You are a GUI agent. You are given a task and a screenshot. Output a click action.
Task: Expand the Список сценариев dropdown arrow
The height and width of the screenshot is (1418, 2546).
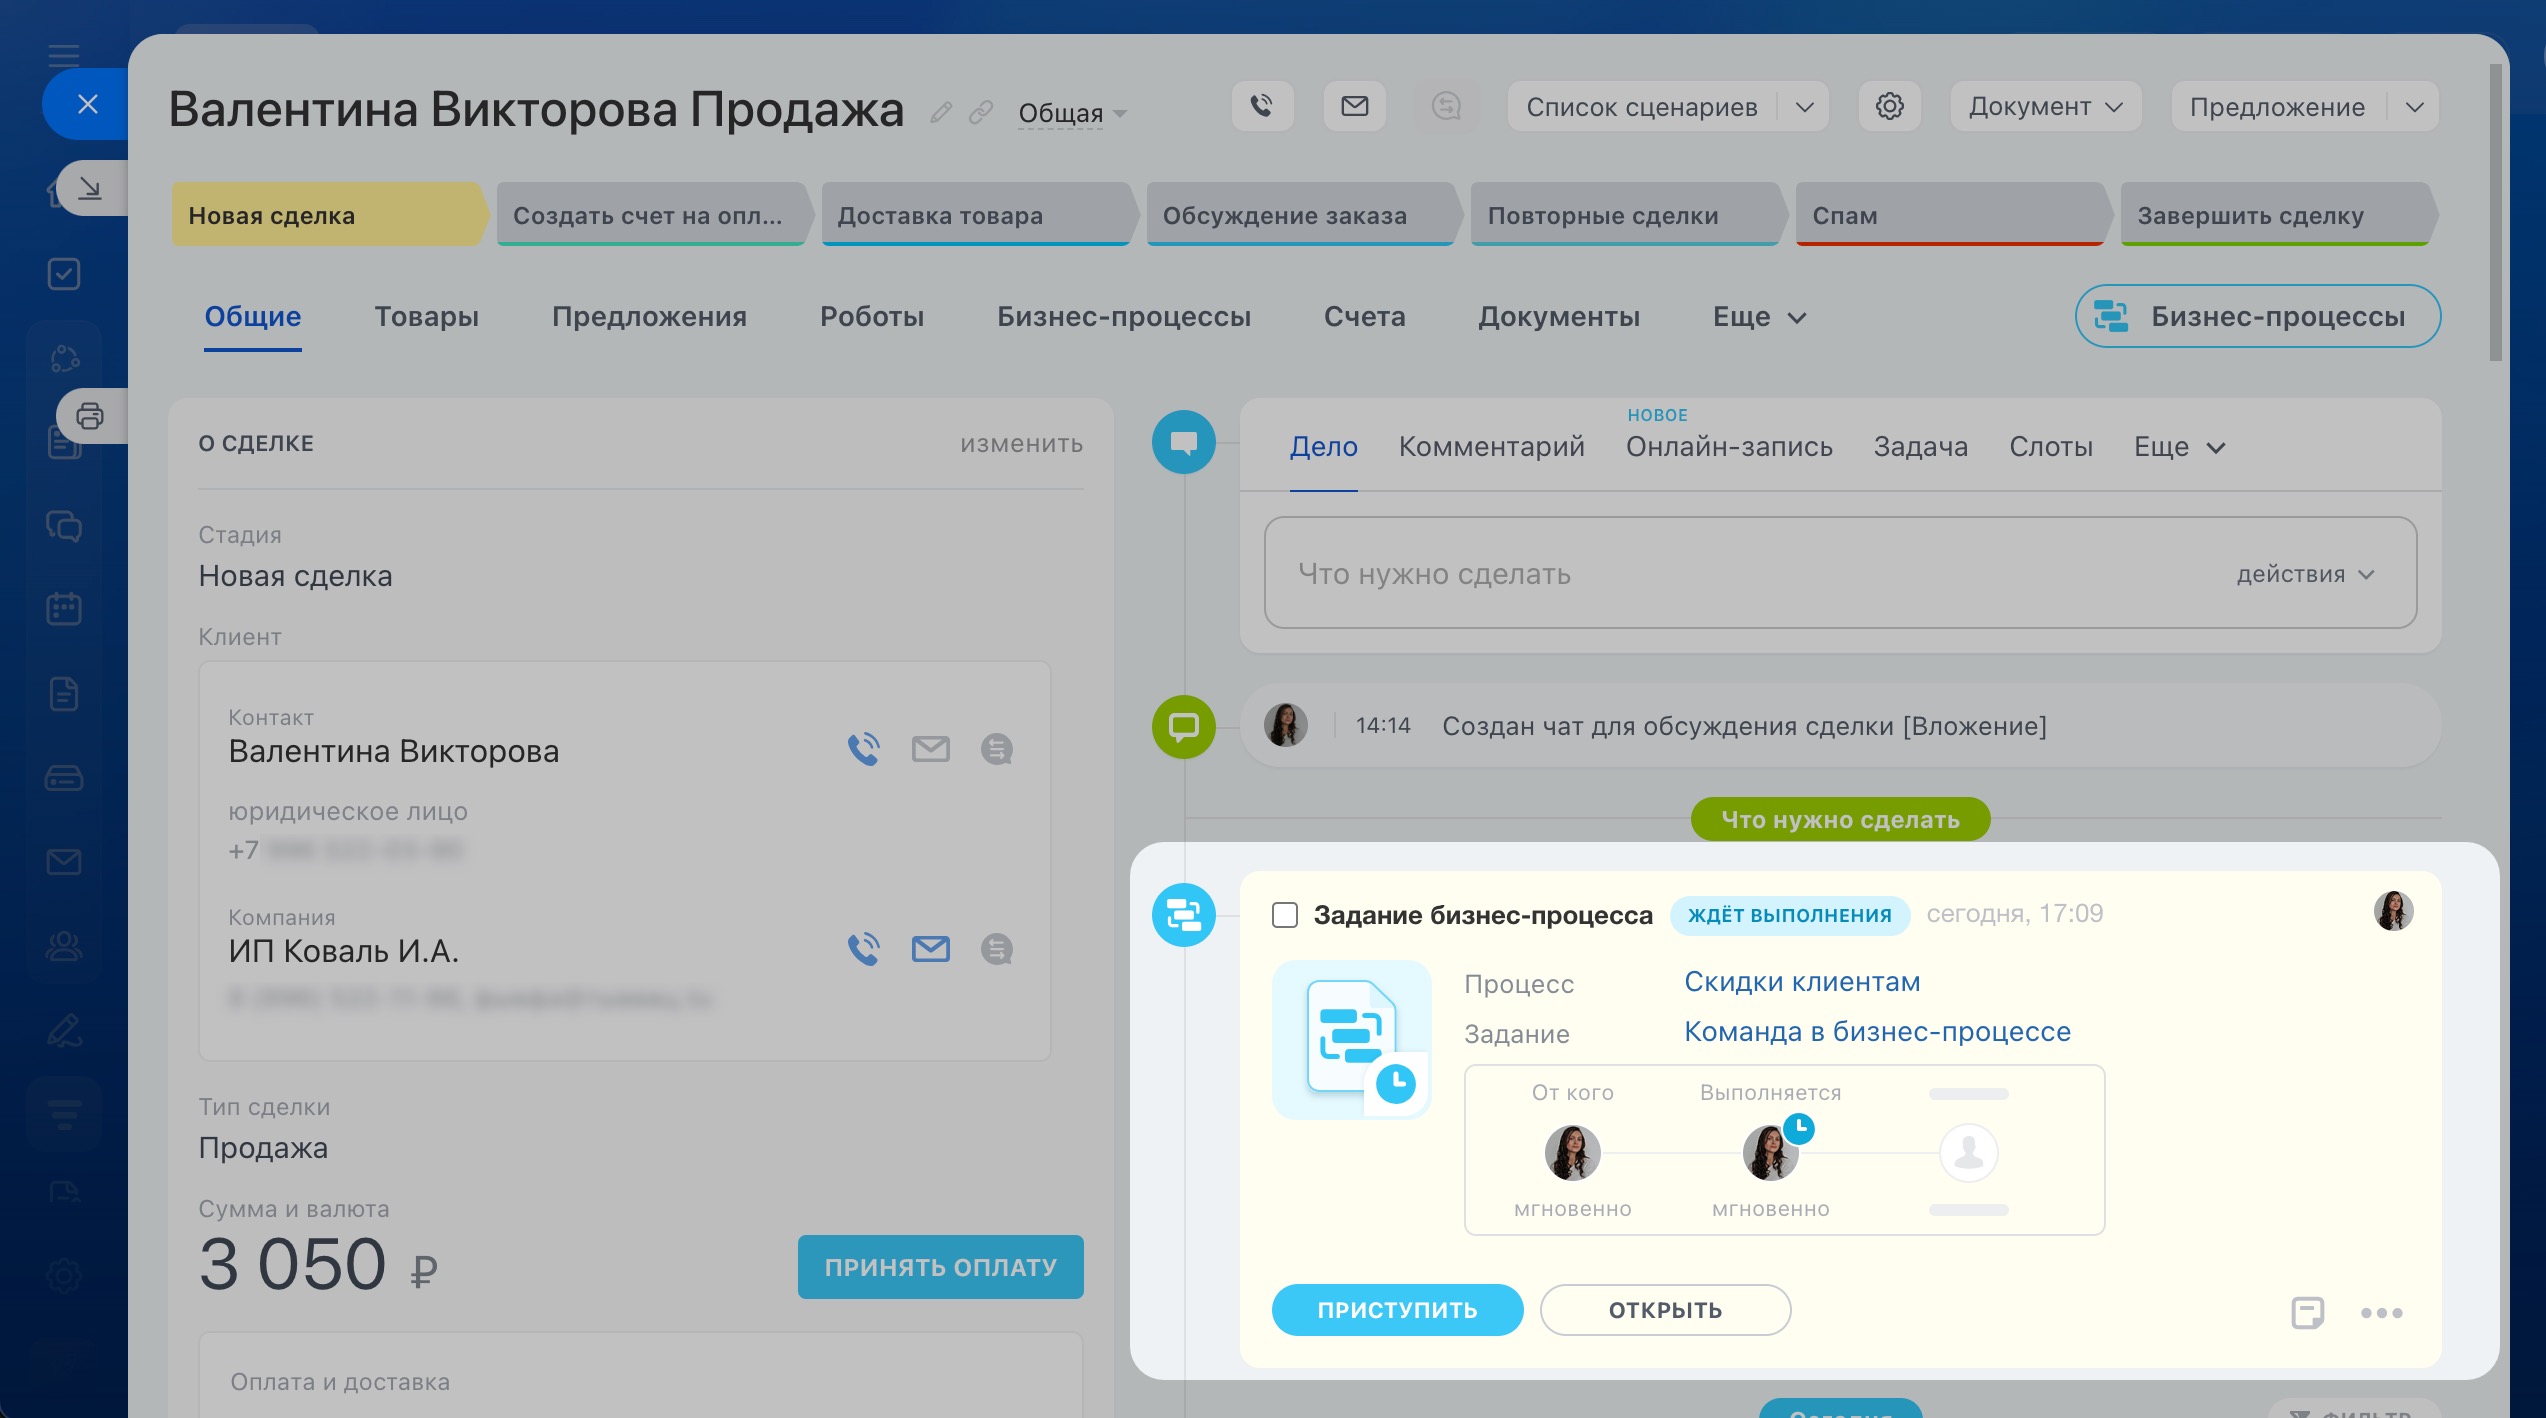tap(1804, 107)
